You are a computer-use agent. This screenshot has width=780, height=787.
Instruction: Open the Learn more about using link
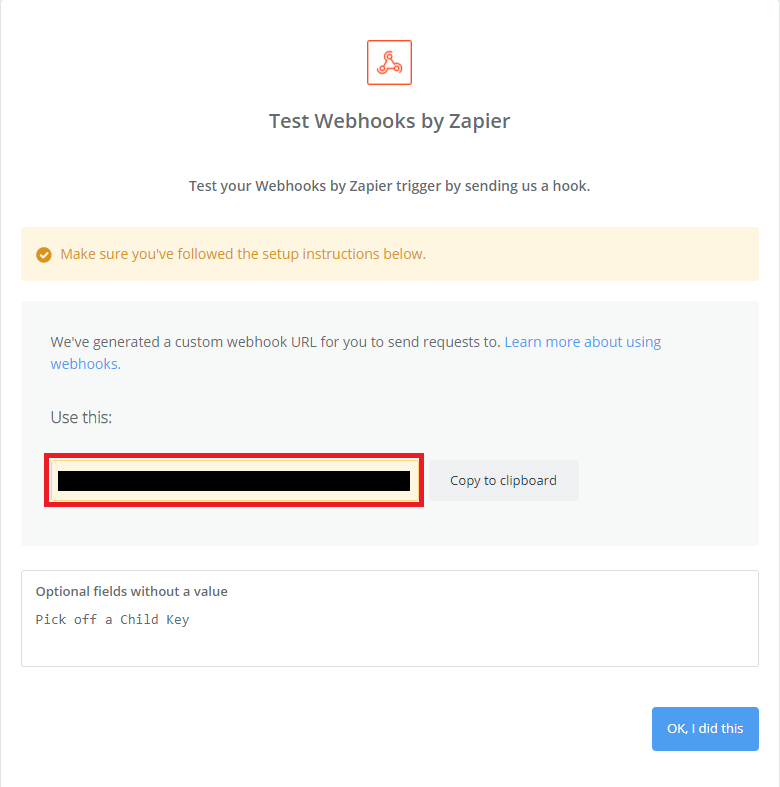click(x=582, y=342)
